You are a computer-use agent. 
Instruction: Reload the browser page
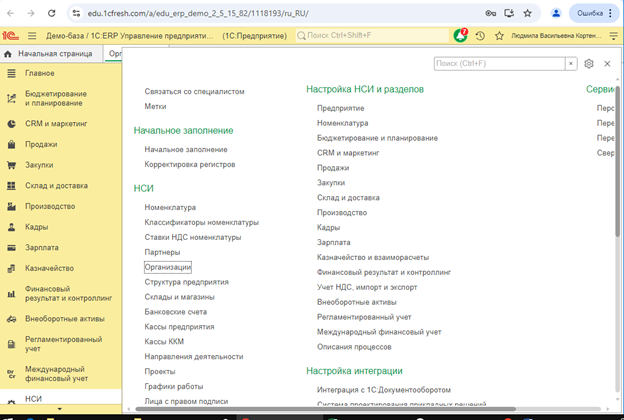coord(51,13)
